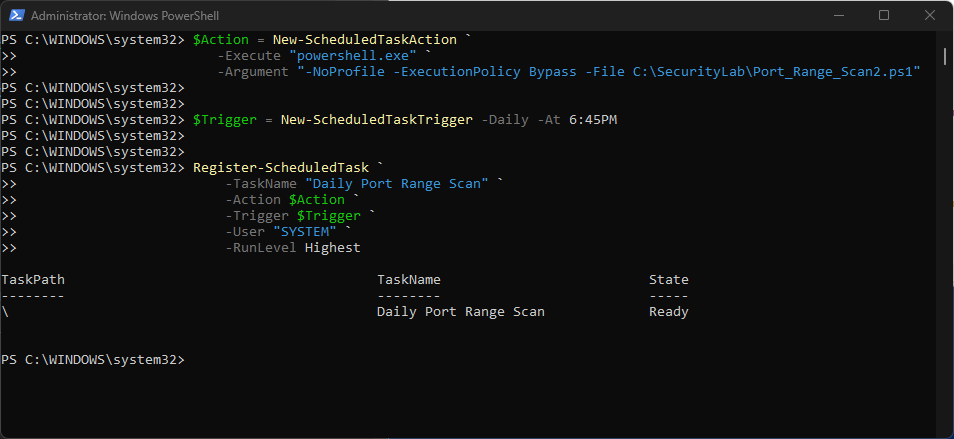
Task: Click the State column header
Action: click(668, 279)
